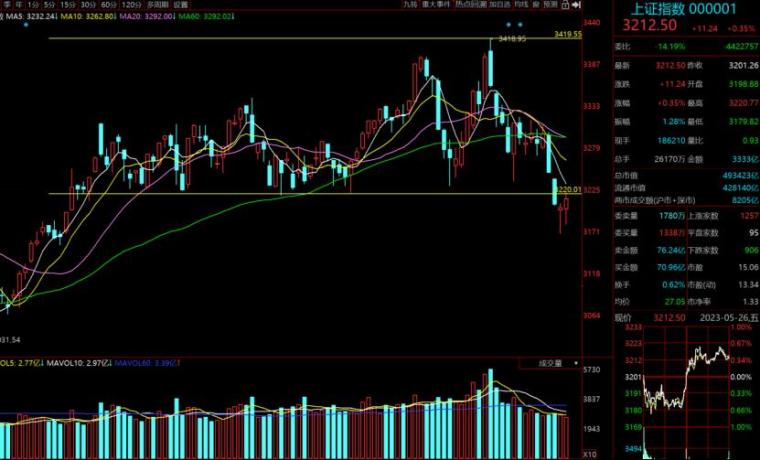Open the 九转 indicator tool
Viewport: 760px width, 460px height.
click(x=410, y=5)
